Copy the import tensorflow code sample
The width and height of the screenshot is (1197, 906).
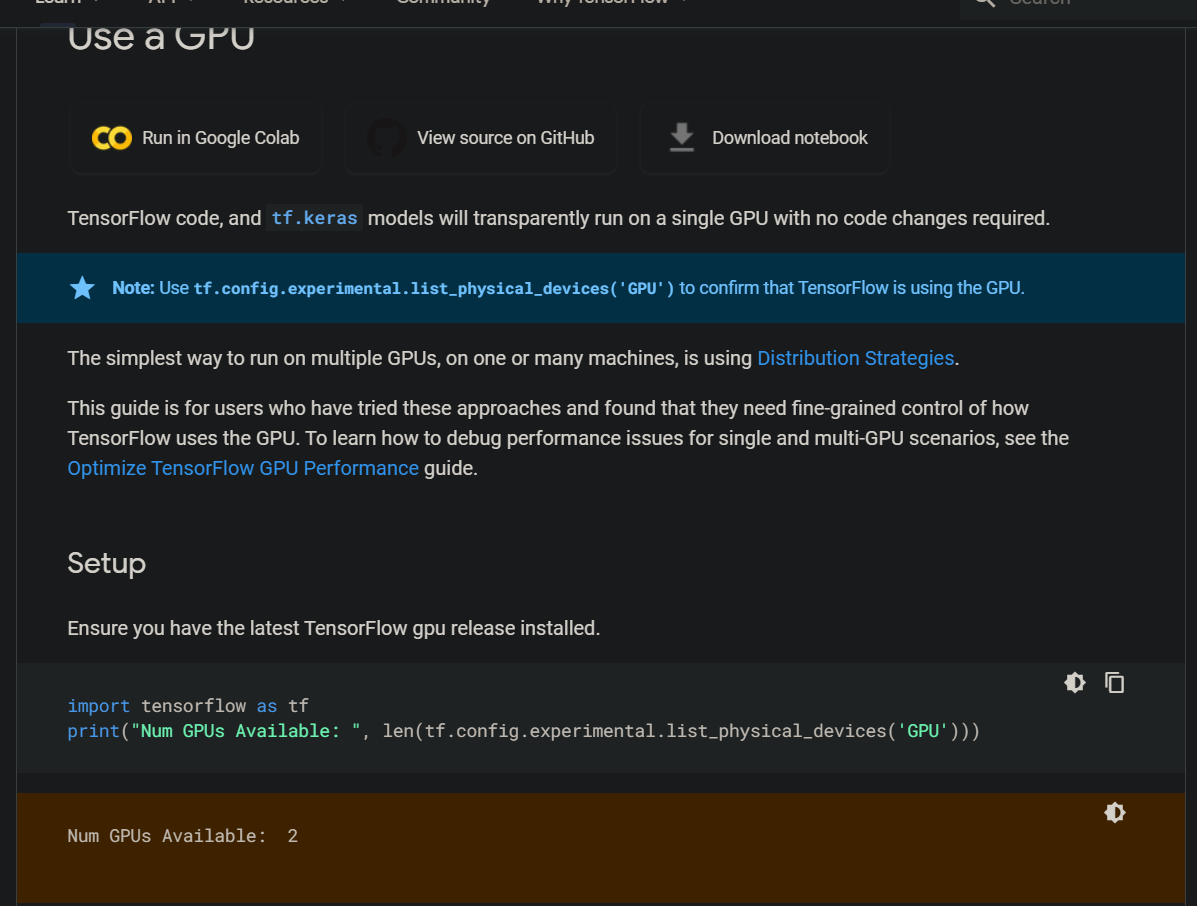point(1115,682)
